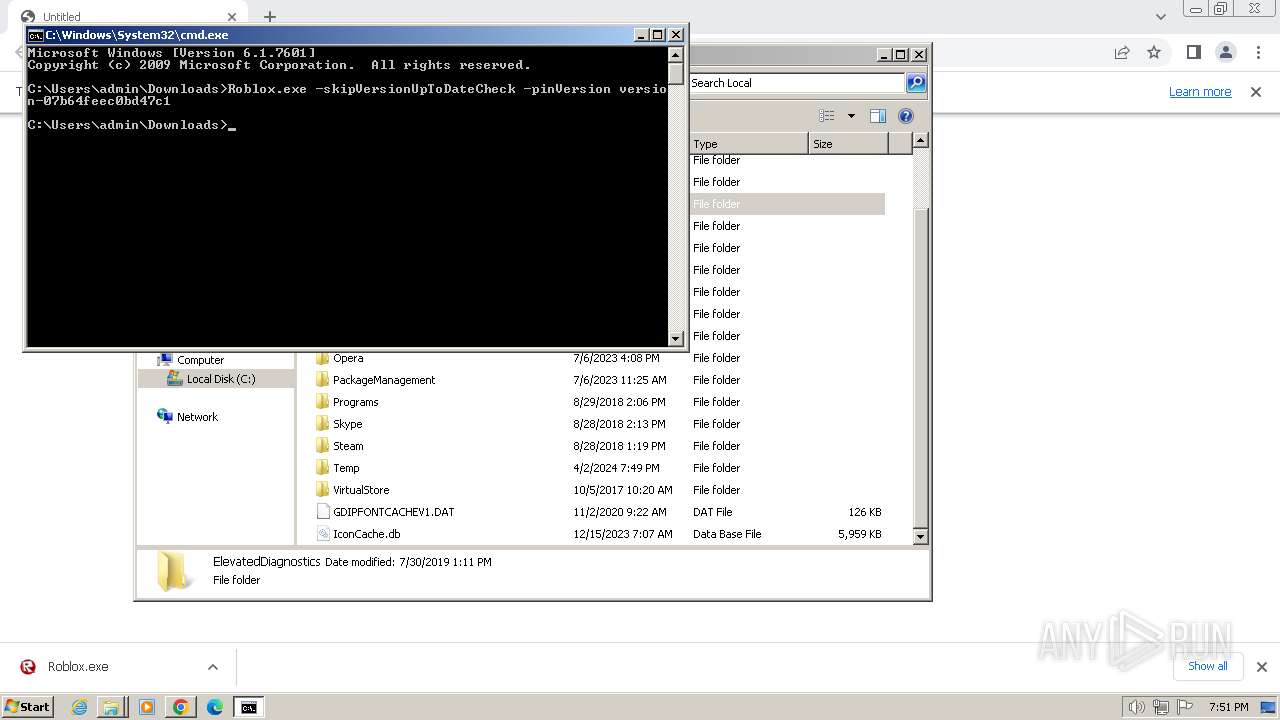The width and height of the screenshot is (1280, 720).
Task: Click taskbar clock 7:51 PM
Action: pos(1229,707)
